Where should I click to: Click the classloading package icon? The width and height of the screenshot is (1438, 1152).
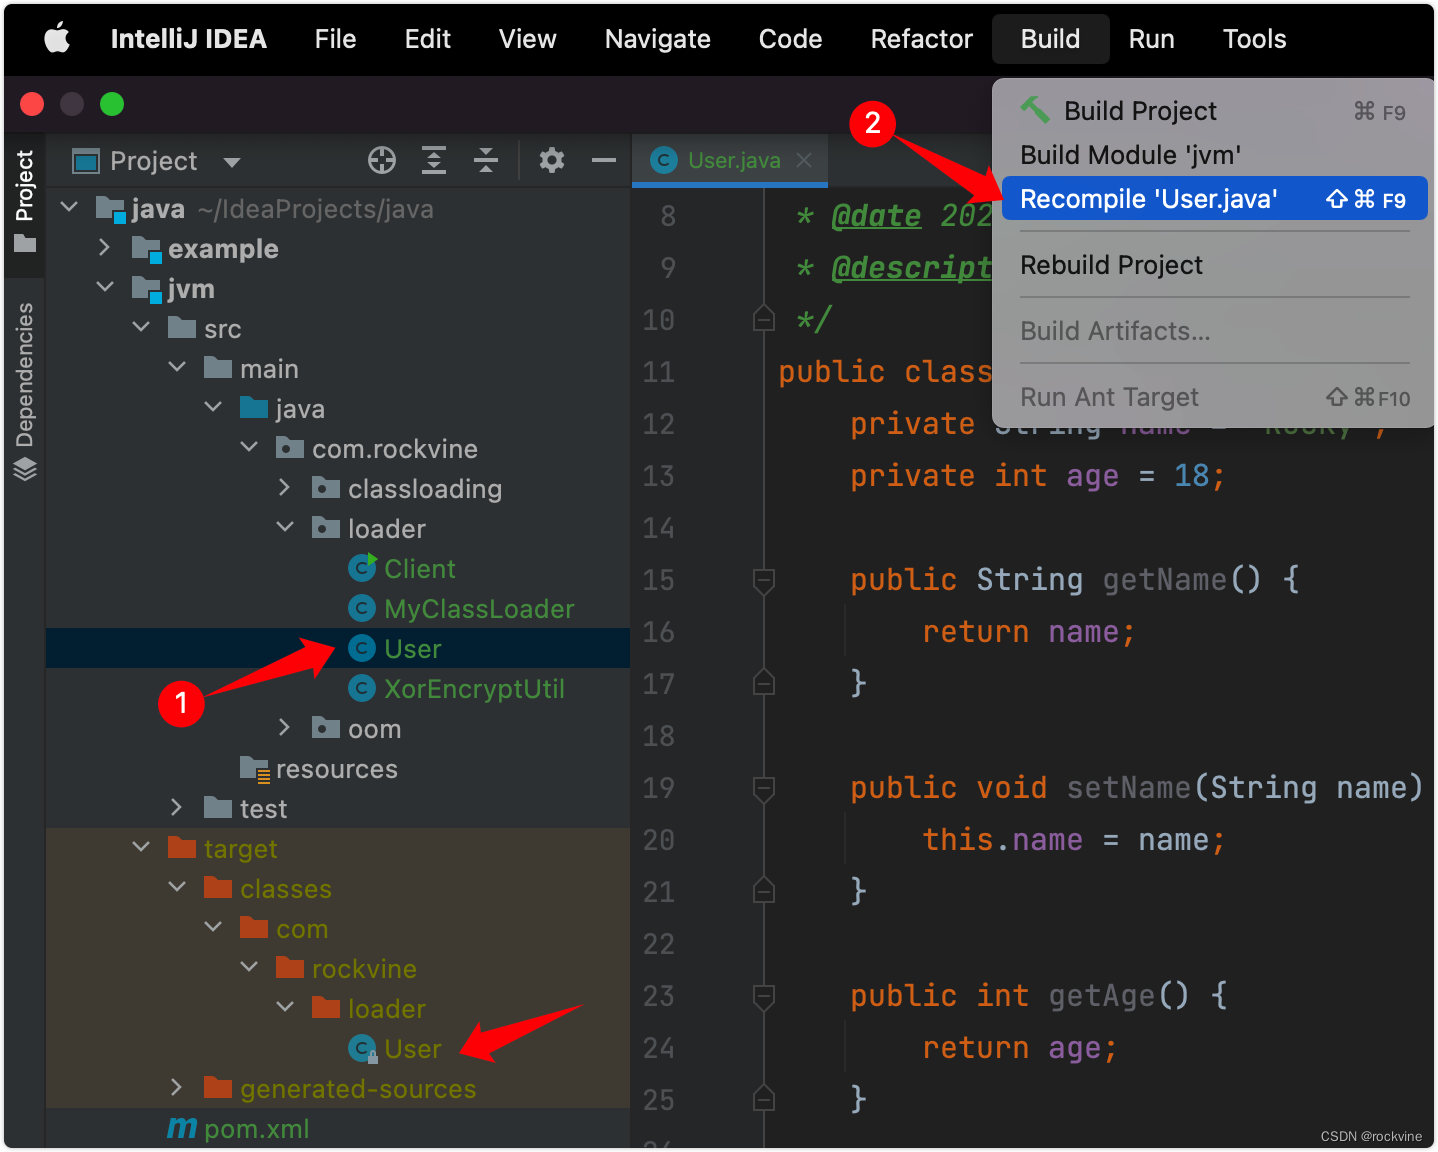tap(326, 488)
